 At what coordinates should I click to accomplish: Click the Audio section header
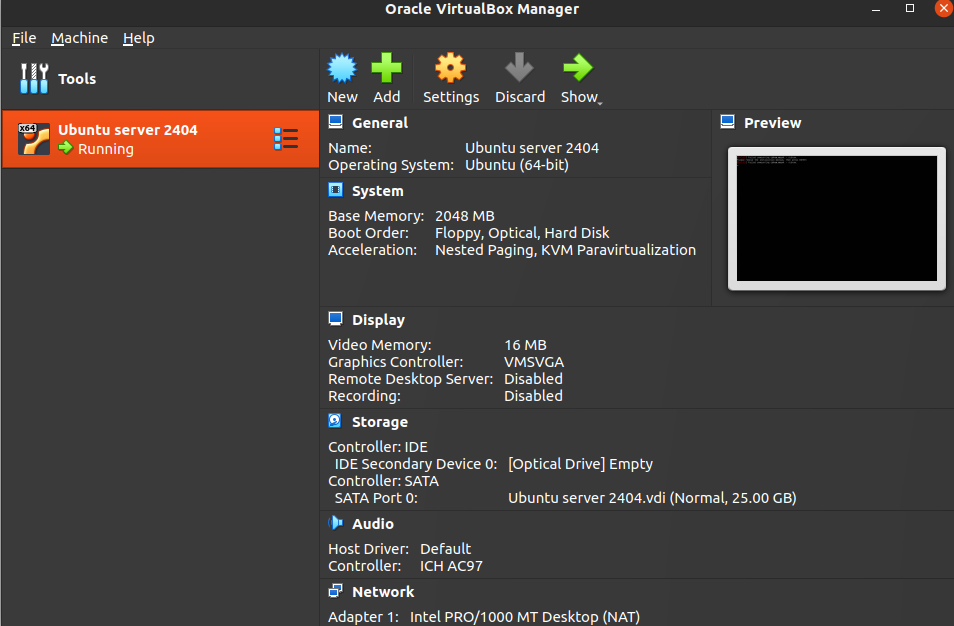372,524
